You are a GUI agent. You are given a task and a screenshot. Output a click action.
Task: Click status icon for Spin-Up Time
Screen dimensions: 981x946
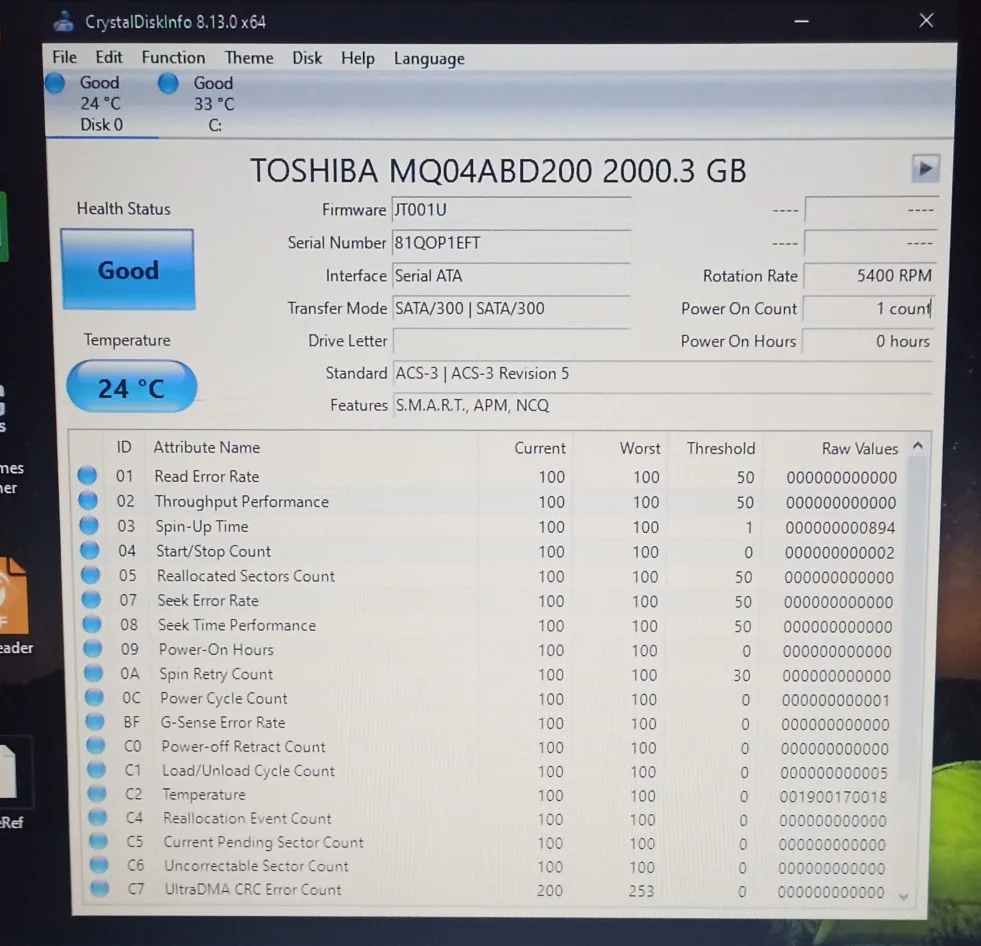(x=89, y=526)
